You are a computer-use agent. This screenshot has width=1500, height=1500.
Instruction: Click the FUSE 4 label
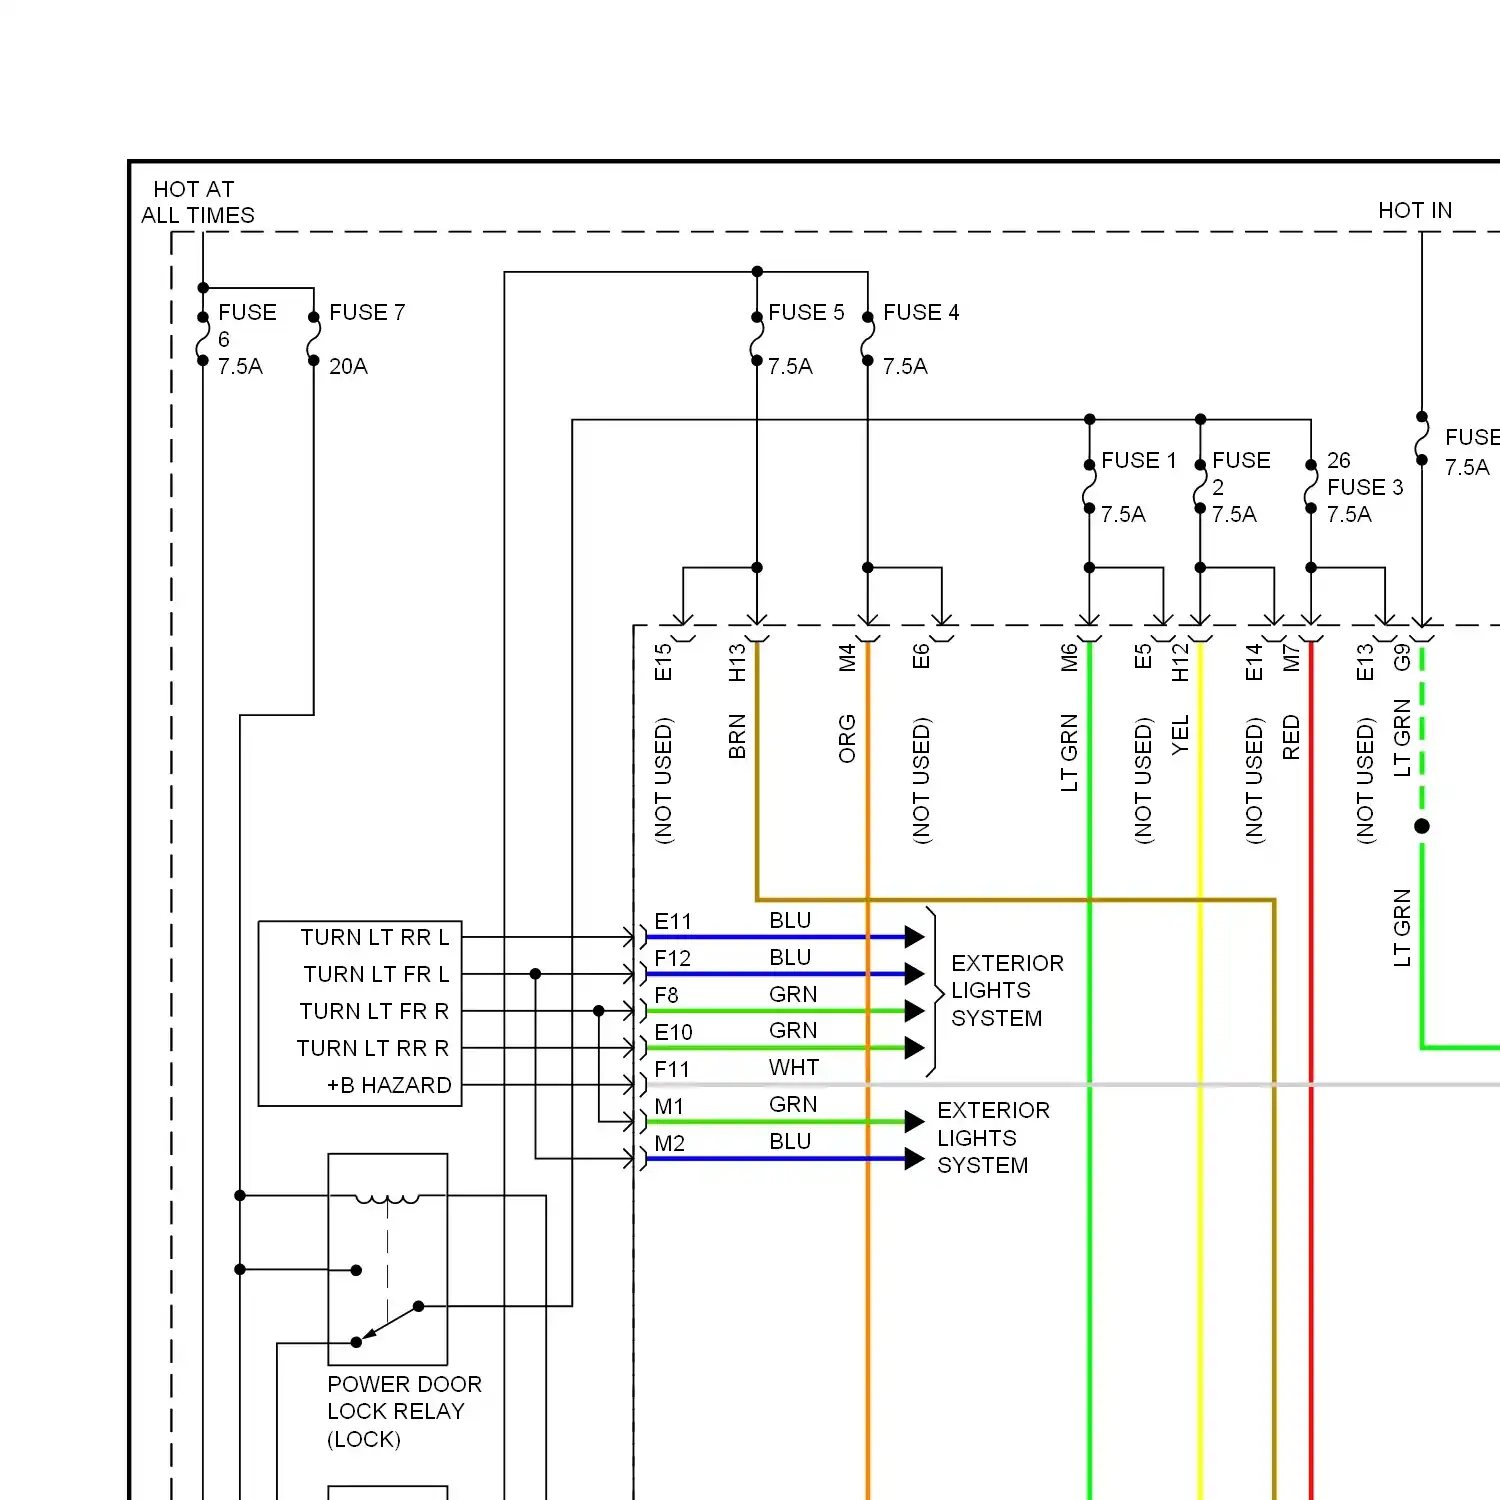921,312
